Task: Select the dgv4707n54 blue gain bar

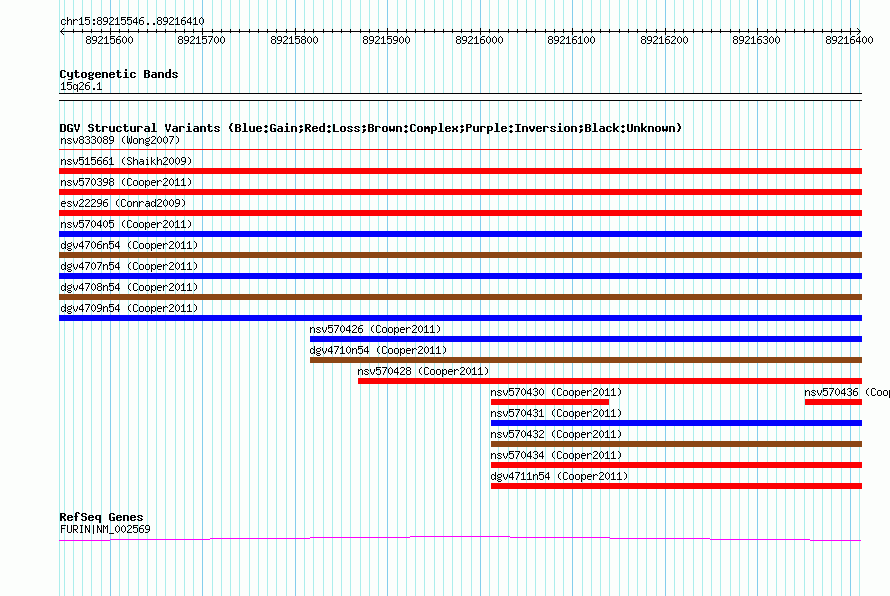Action: (460, 276)
